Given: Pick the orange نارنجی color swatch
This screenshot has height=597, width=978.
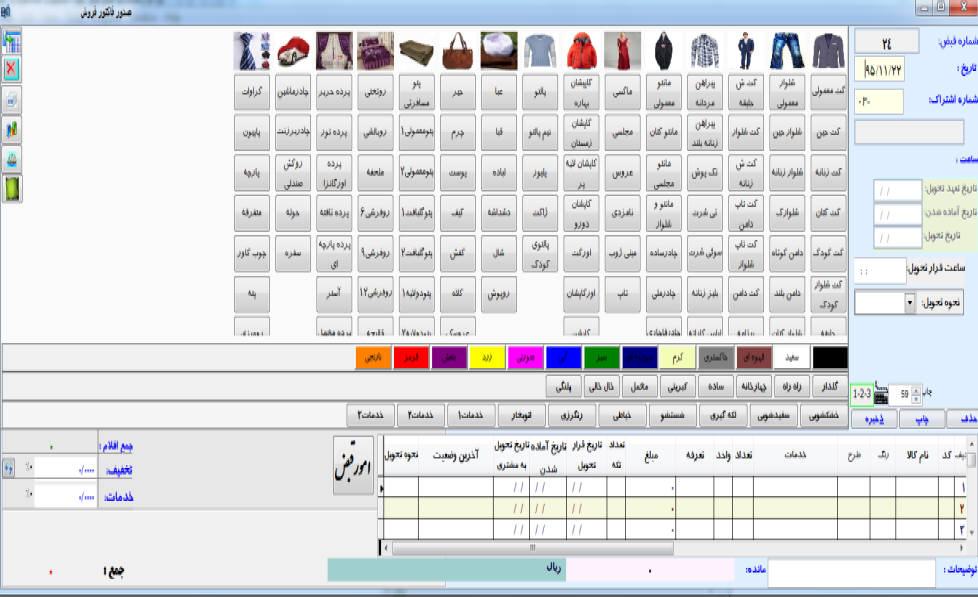Looking at the screenshot, I should point(373,357).
